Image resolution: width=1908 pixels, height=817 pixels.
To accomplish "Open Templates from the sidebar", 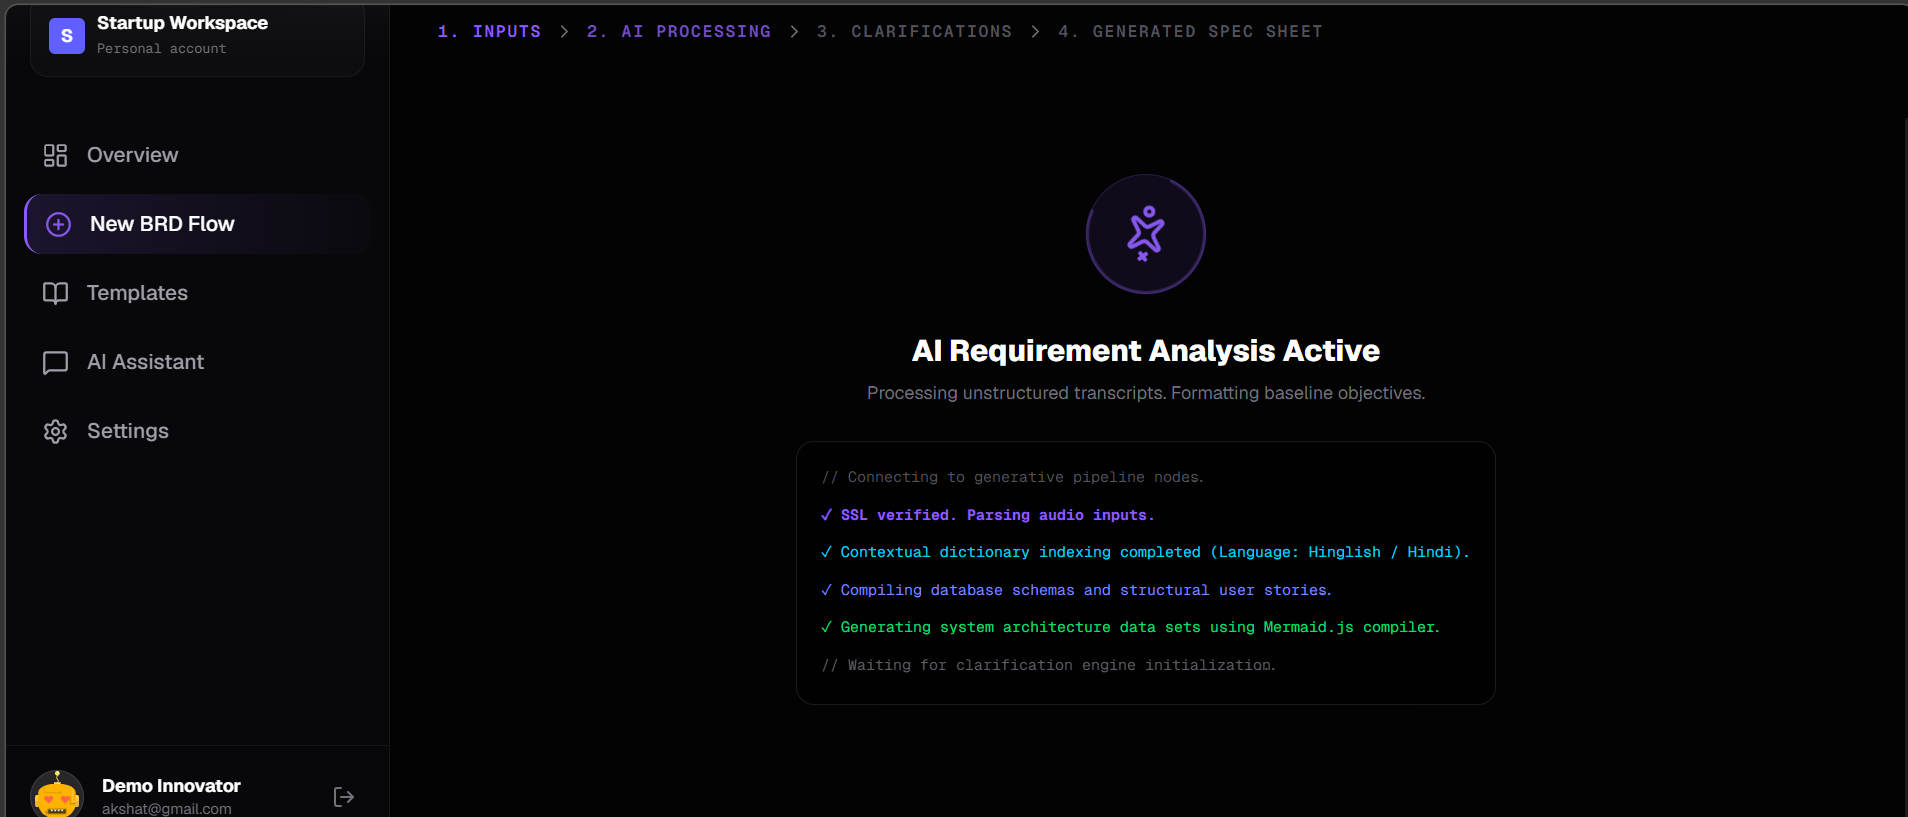I will pyautogui.click(x=137, y=293).
